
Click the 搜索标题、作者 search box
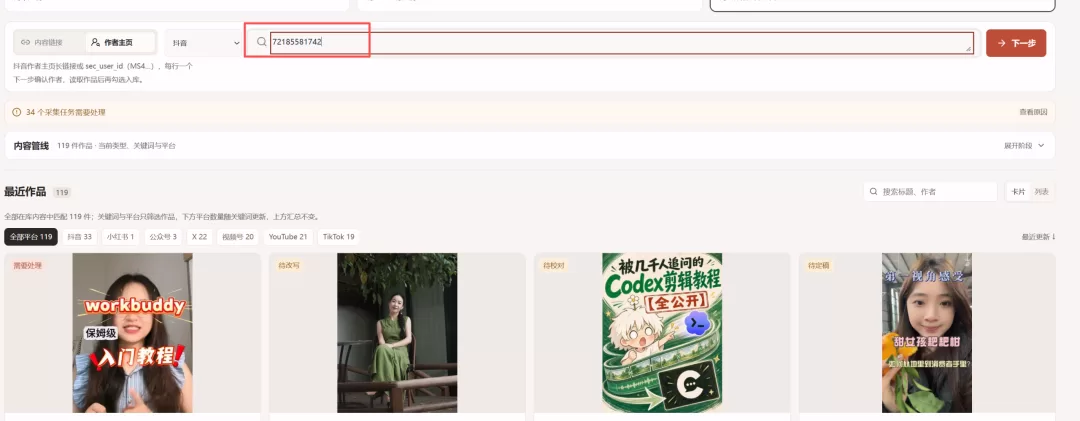tap(930, 192)
